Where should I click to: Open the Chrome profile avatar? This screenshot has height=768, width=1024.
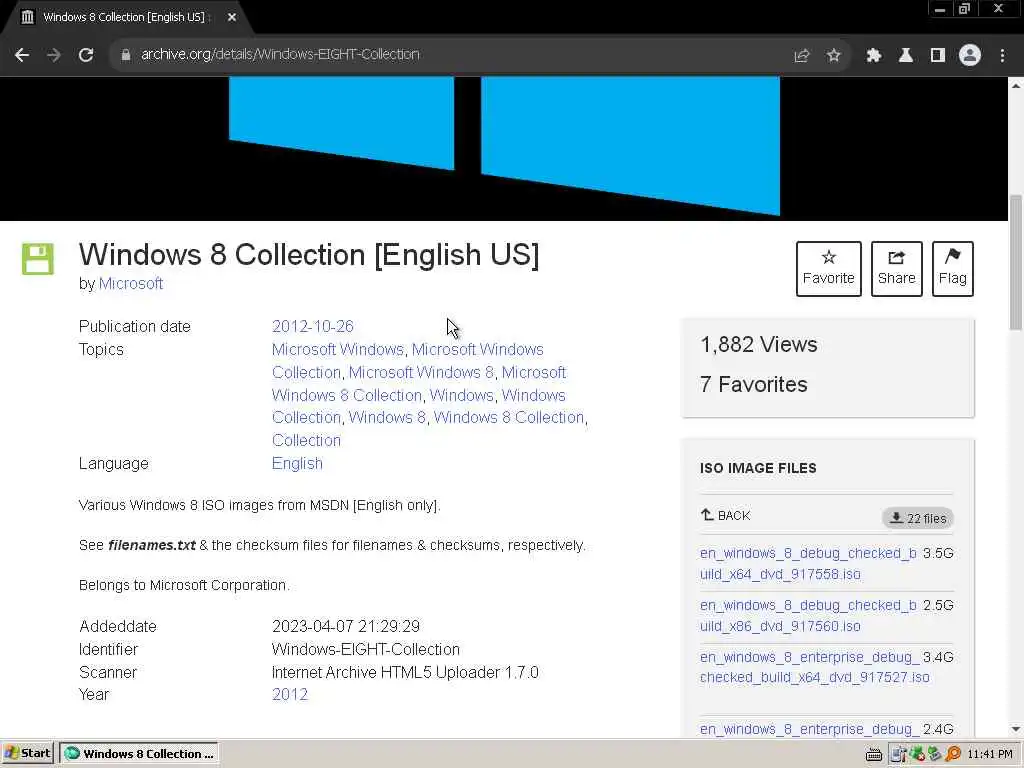pos(970,55)
